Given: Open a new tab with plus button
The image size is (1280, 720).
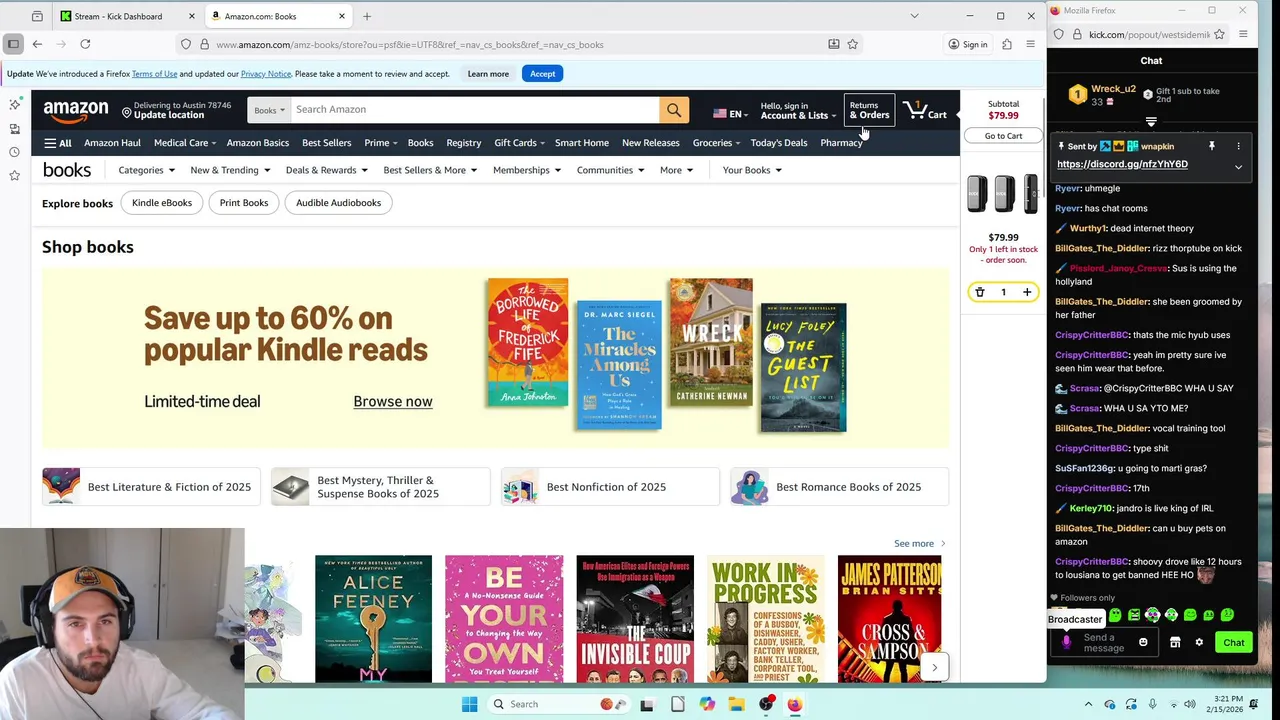Looking at the screenshot, I should [x=367, y=16].
